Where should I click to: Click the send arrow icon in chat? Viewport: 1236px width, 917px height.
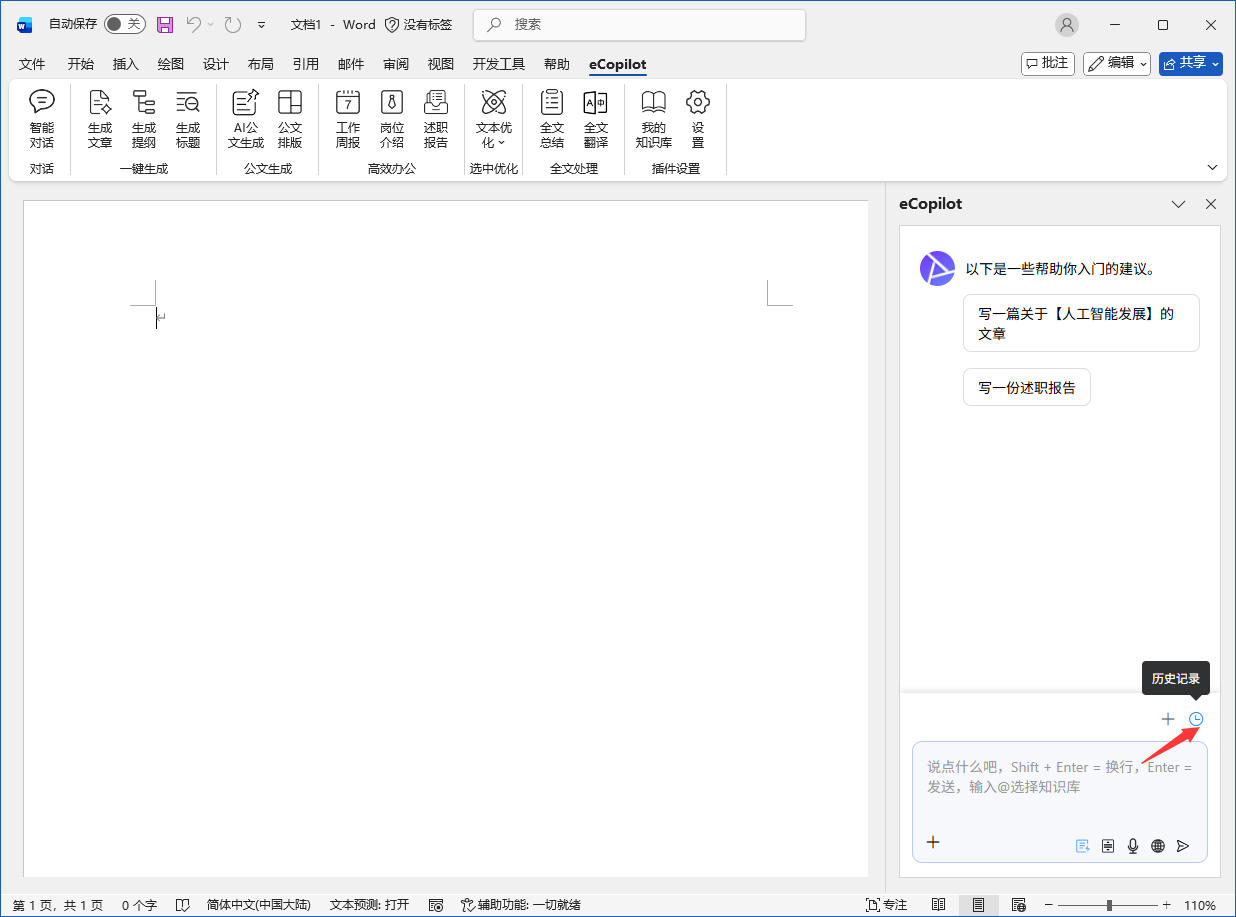click(x=1183, y=846)
